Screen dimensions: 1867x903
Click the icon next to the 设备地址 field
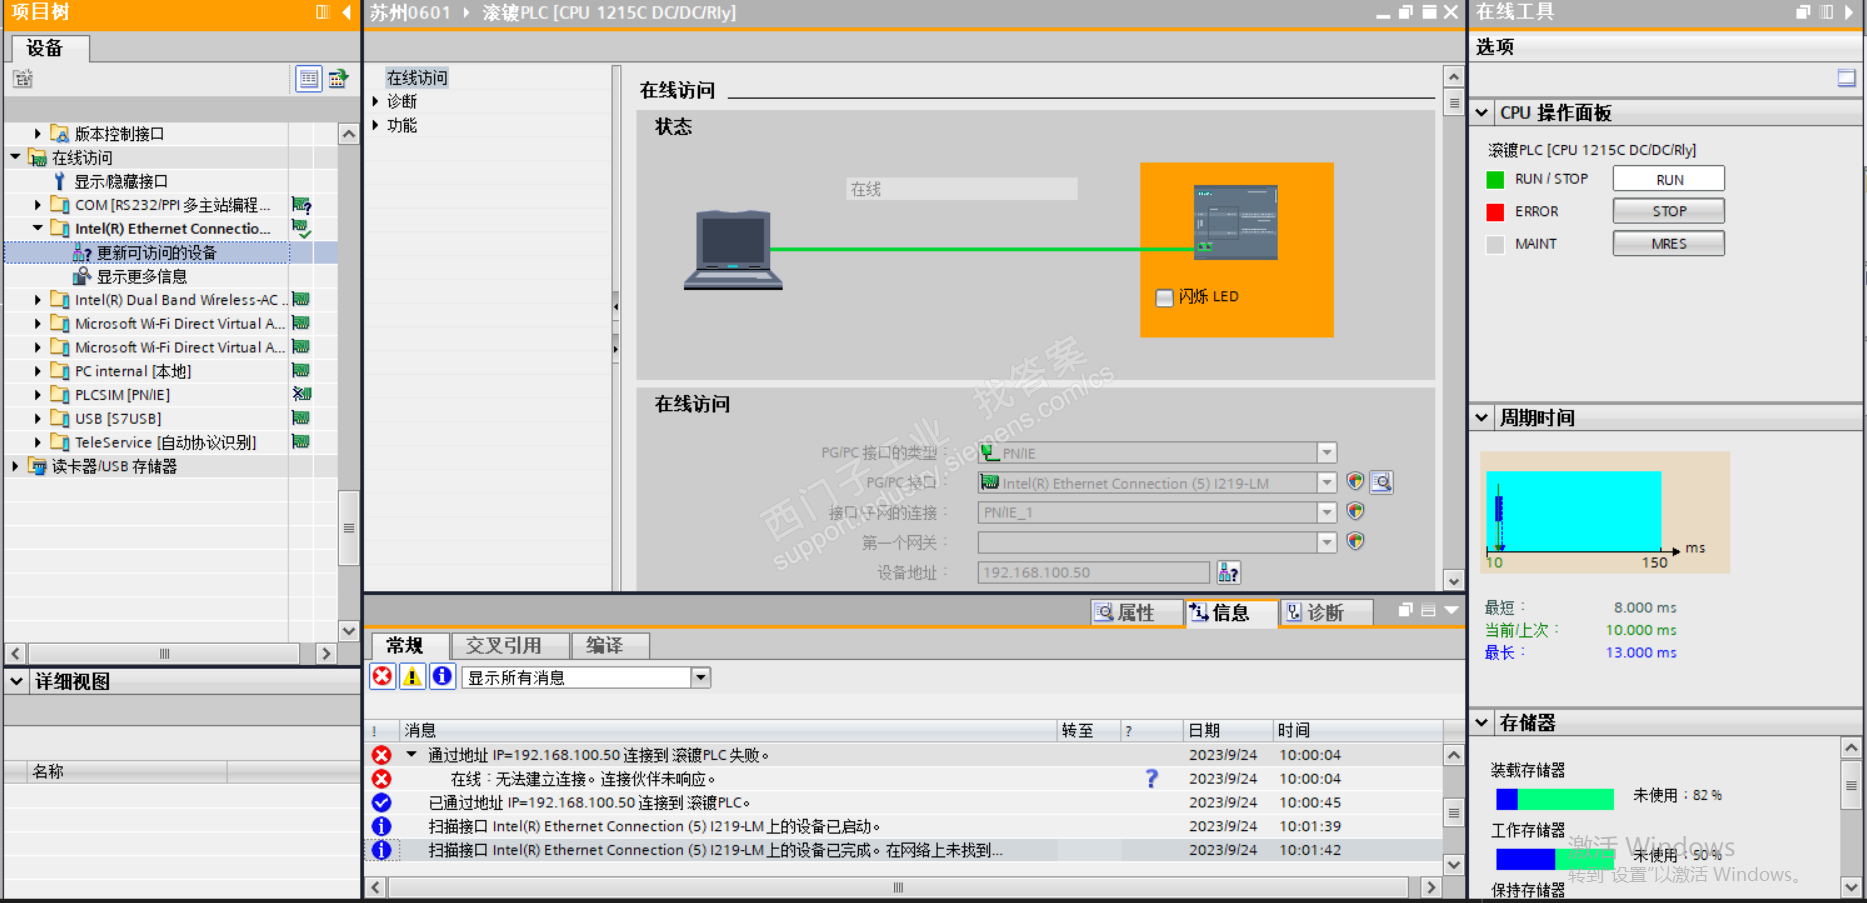[1228, 573]
